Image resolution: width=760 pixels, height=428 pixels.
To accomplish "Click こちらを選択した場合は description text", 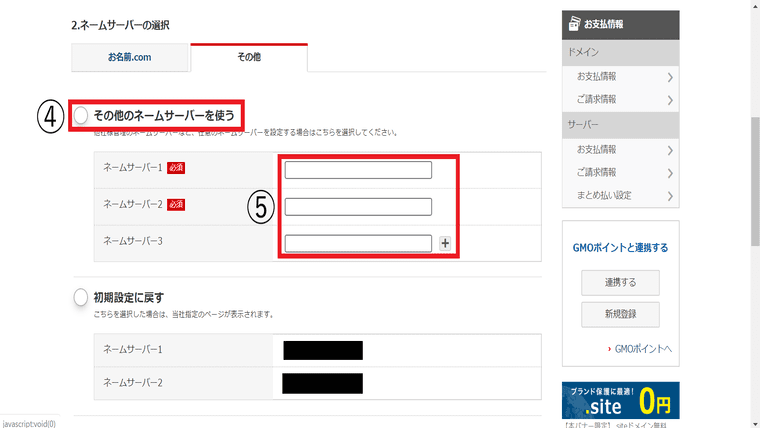I will [x=184, y=315].
